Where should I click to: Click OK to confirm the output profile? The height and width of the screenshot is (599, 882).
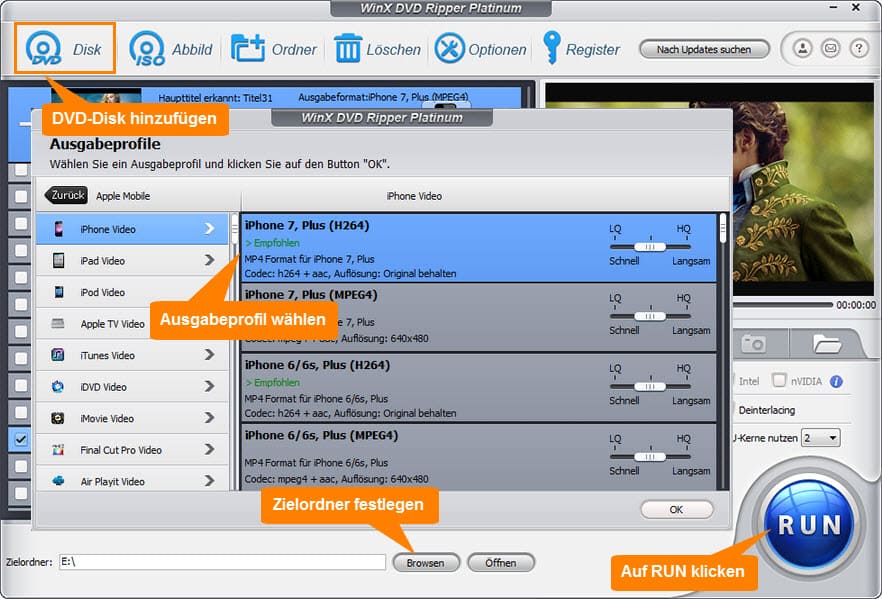click(676, 509)
